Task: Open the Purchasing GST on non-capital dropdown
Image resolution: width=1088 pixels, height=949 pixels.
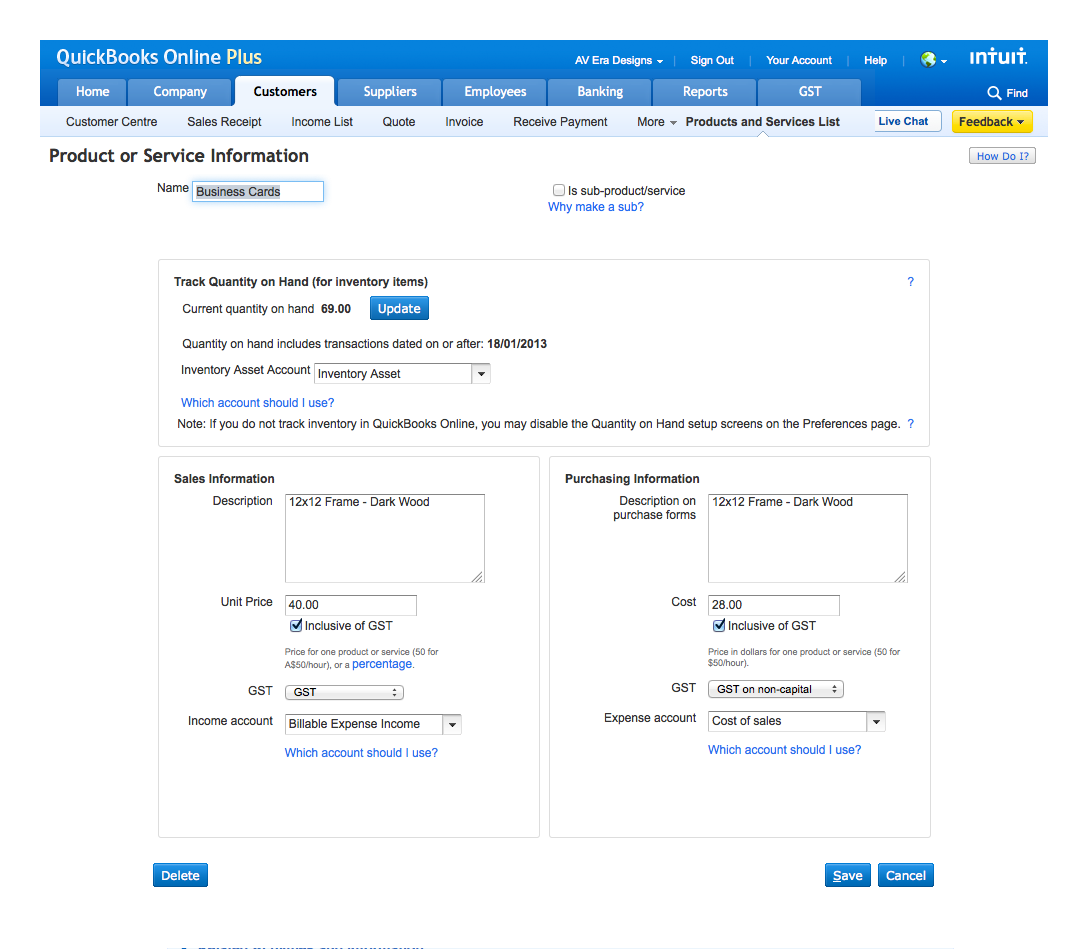Action: (776, 690)
